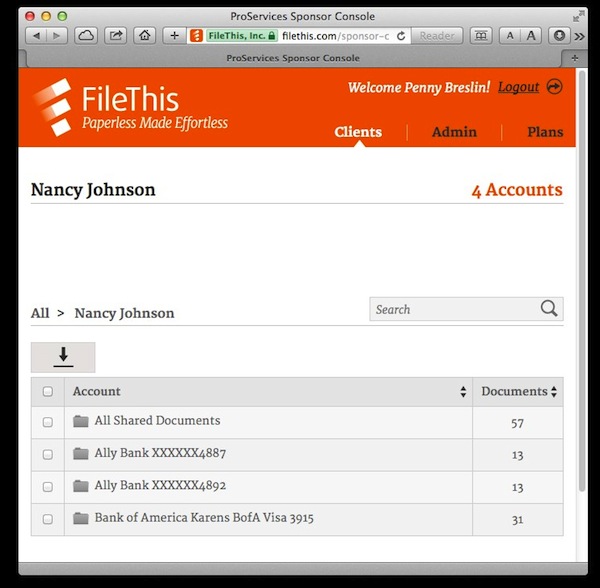The width and height of the screenshot is (600, 588).
Task: Open the iCloud tabs button
Action: pos(86,36)
